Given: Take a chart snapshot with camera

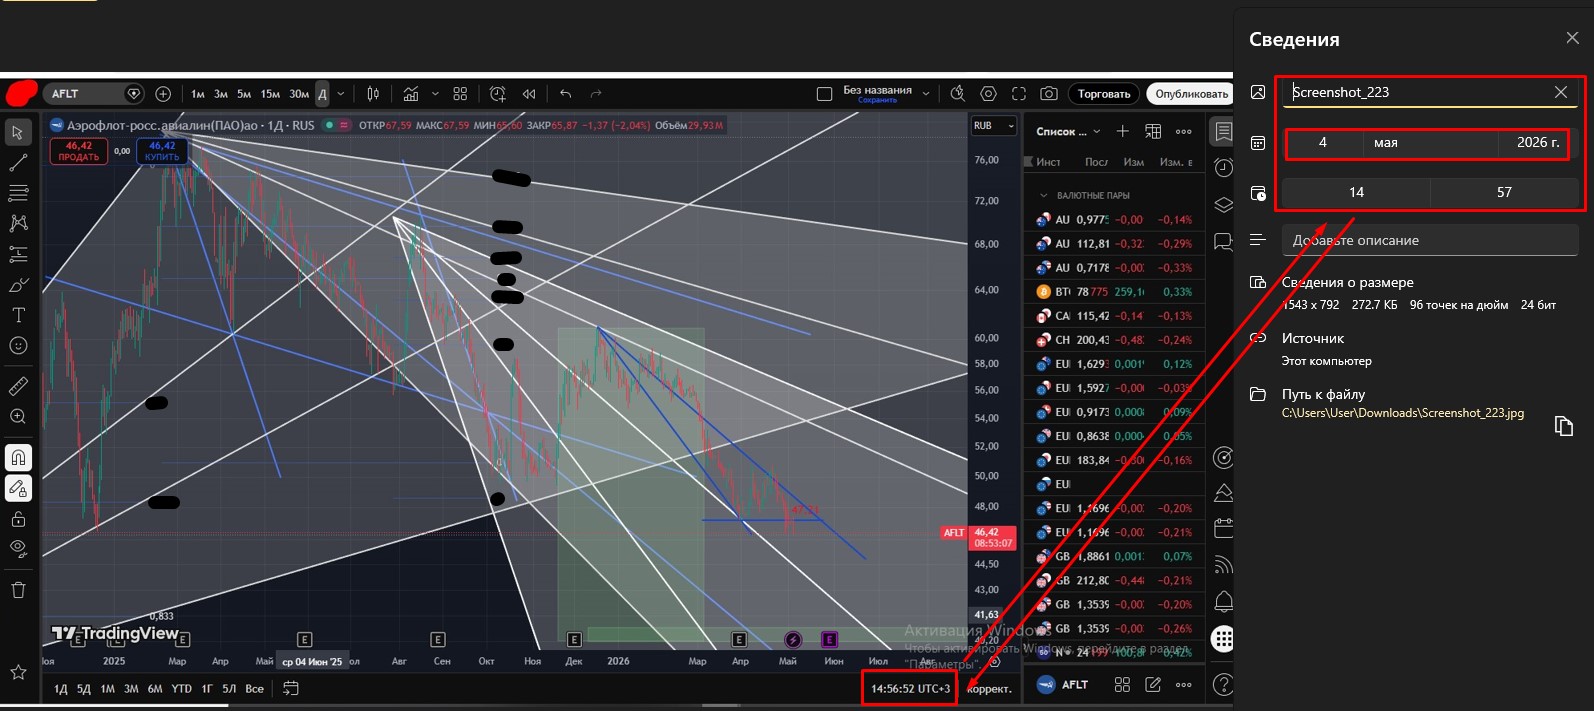Looking at the screenshot, I should tap(1049, 94).
